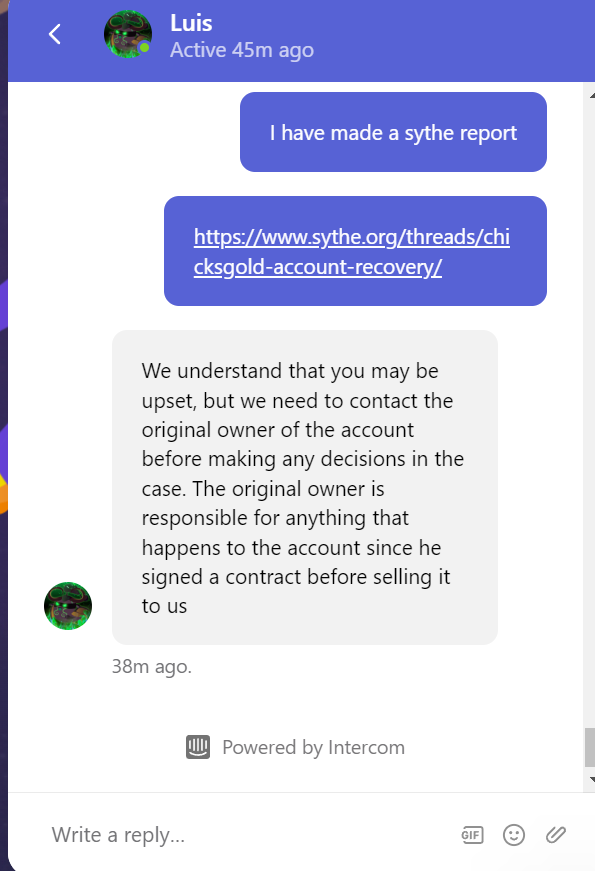595x871 pixels.
Task: Click the chat scrollbar thumb
Action: (590, 748)
